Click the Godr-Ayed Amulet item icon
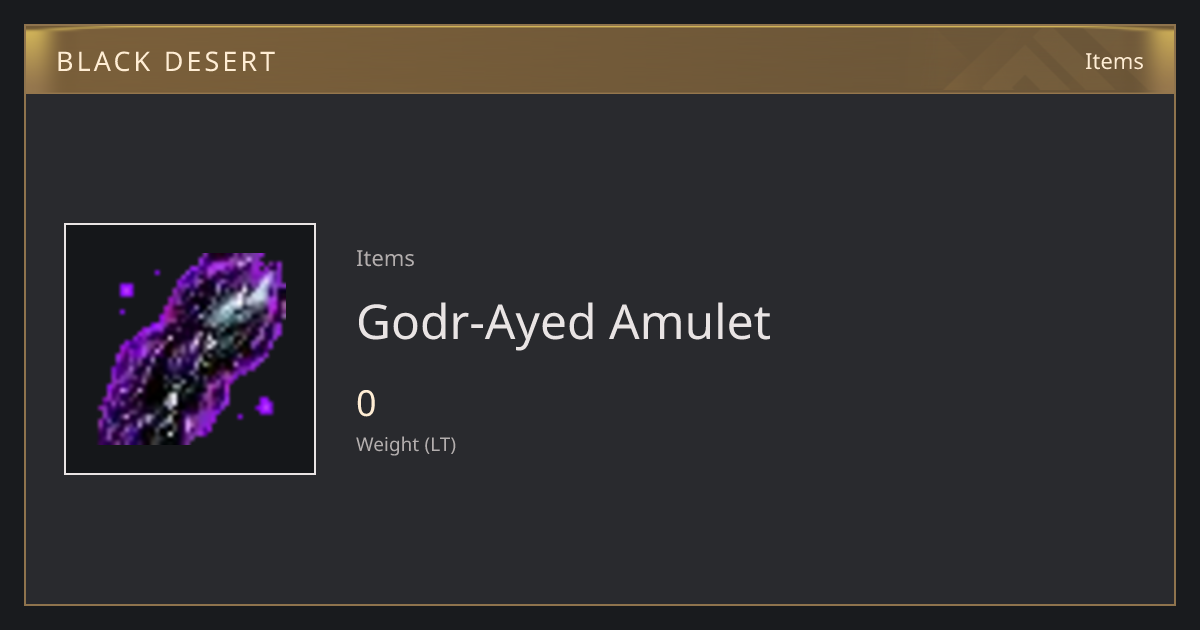1200x630 pixels. click(190, 349)
